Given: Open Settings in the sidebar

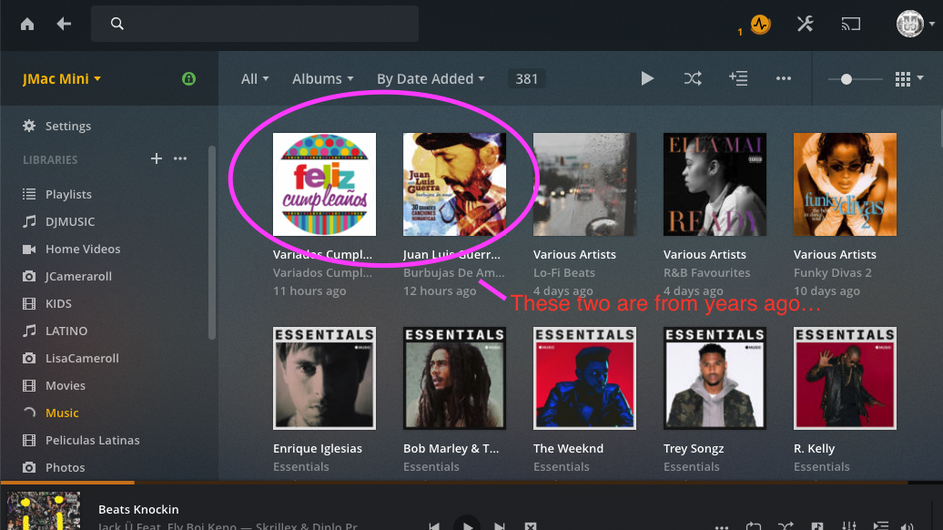Looking at the screenshot, I should (68, 126).
